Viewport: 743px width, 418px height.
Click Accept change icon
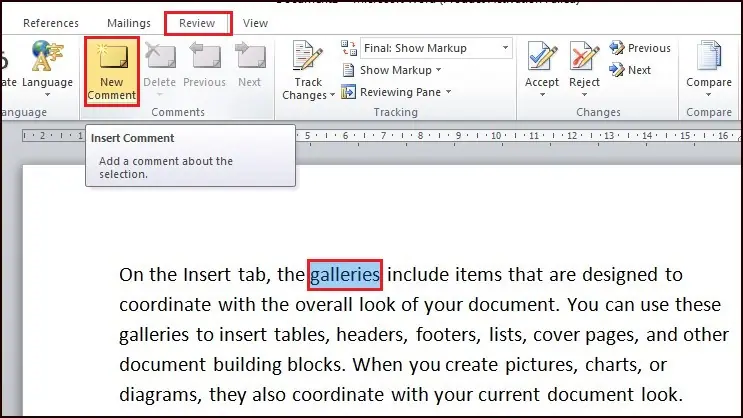(542, 56)
